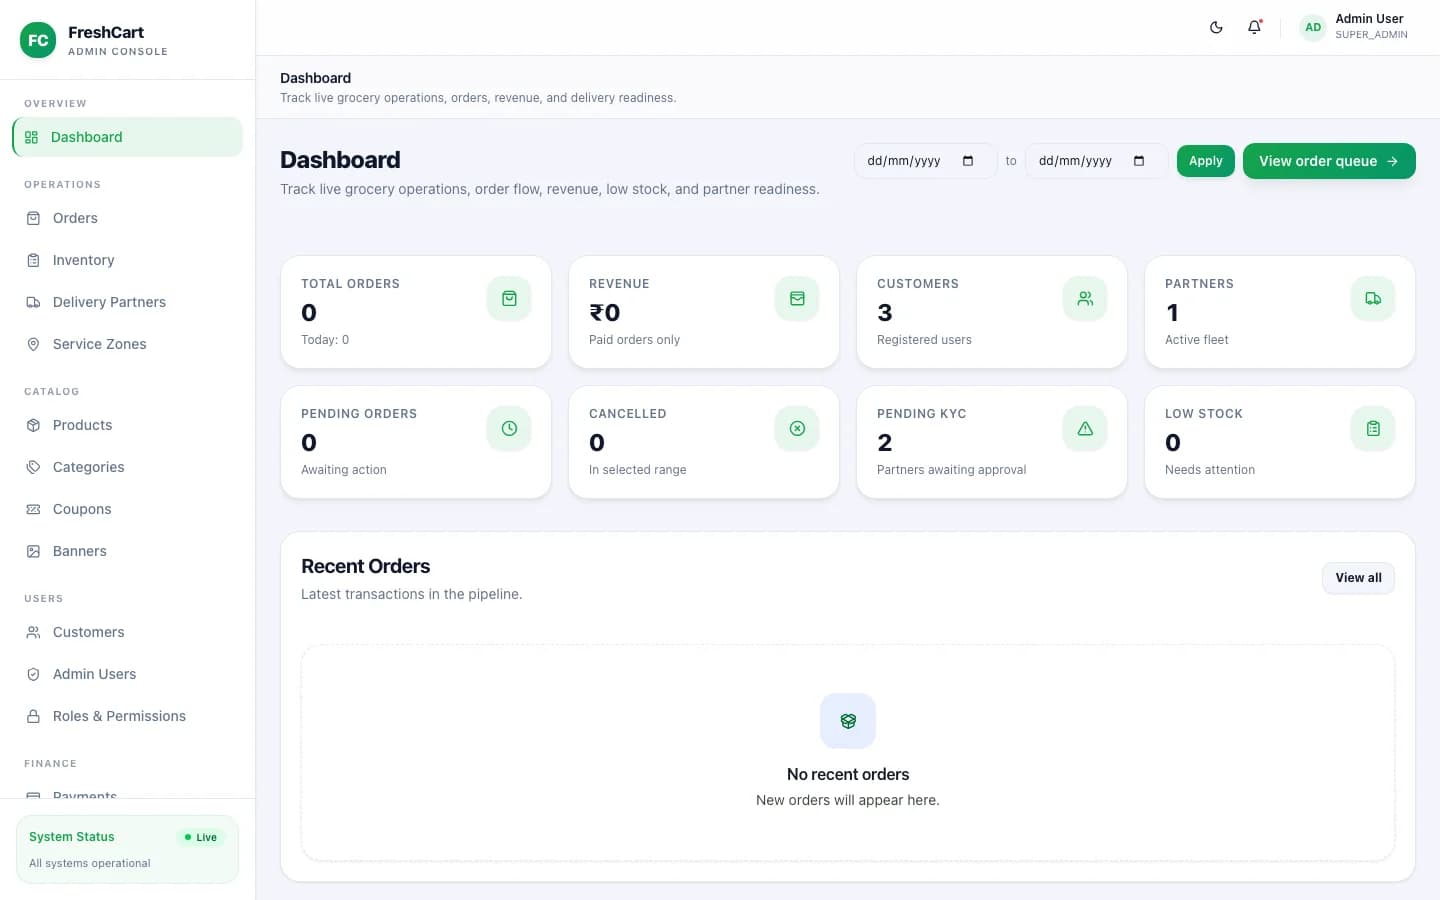Click the Delivery Partners truck icon in sidebar
Viewport: 1440px width, 900px height.
click(33, 302)
